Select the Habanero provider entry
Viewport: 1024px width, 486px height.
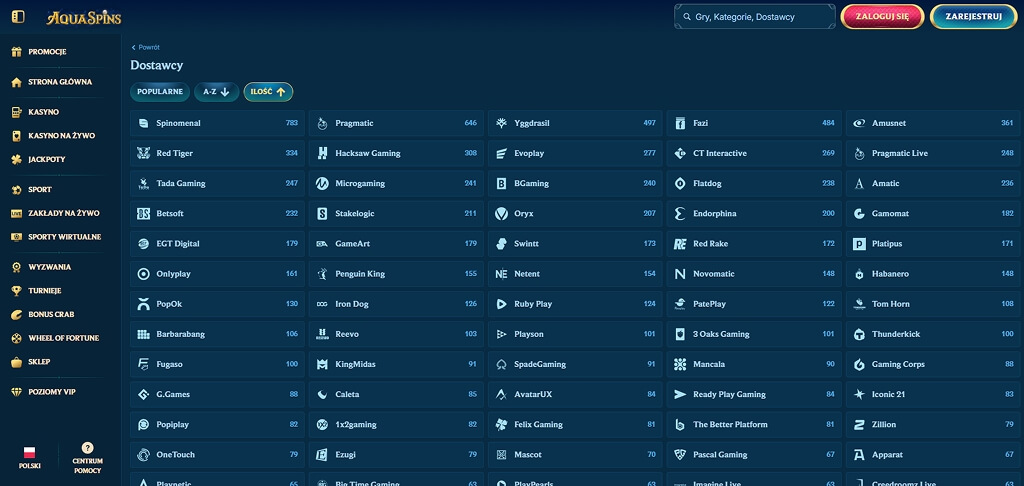[x=933, y=274]
